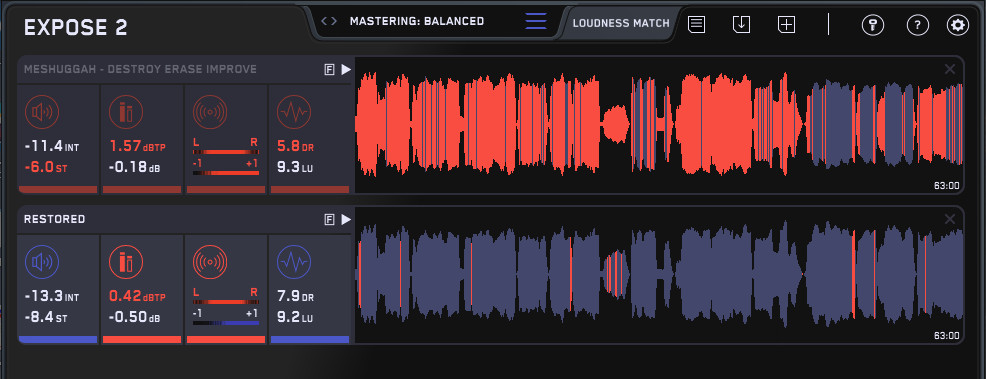The image size is (986, 379).
Task: Click red status bar under Restored peak
Action: 141,339
